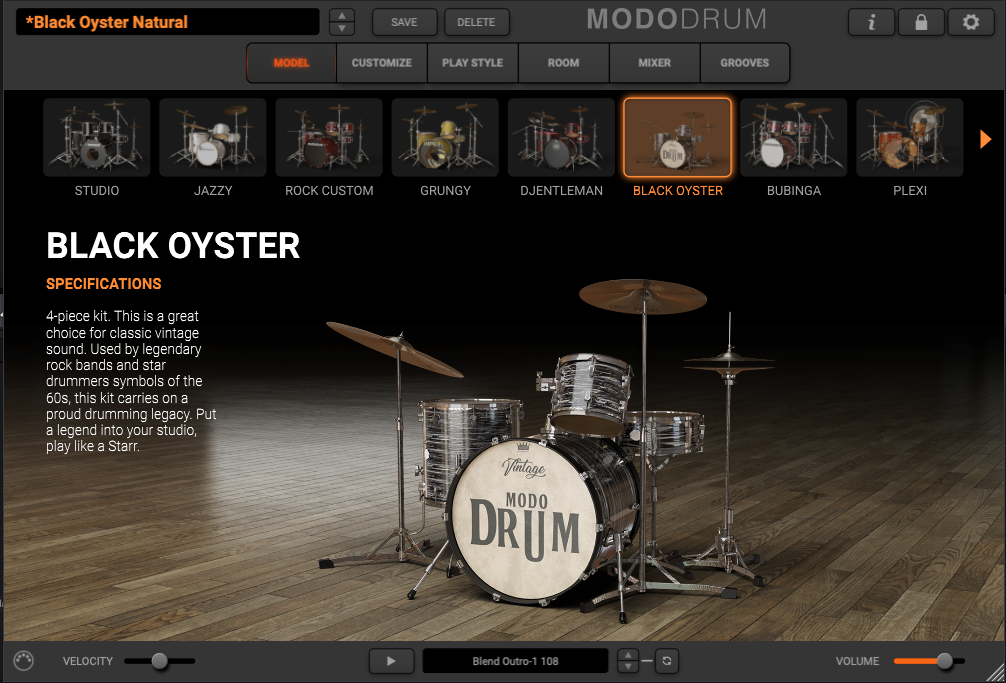Viewport: 1006px width, 683px height.
Task: Click the groove sync/refresh icon
Action: pyautogui.click(x=667, y=661)
